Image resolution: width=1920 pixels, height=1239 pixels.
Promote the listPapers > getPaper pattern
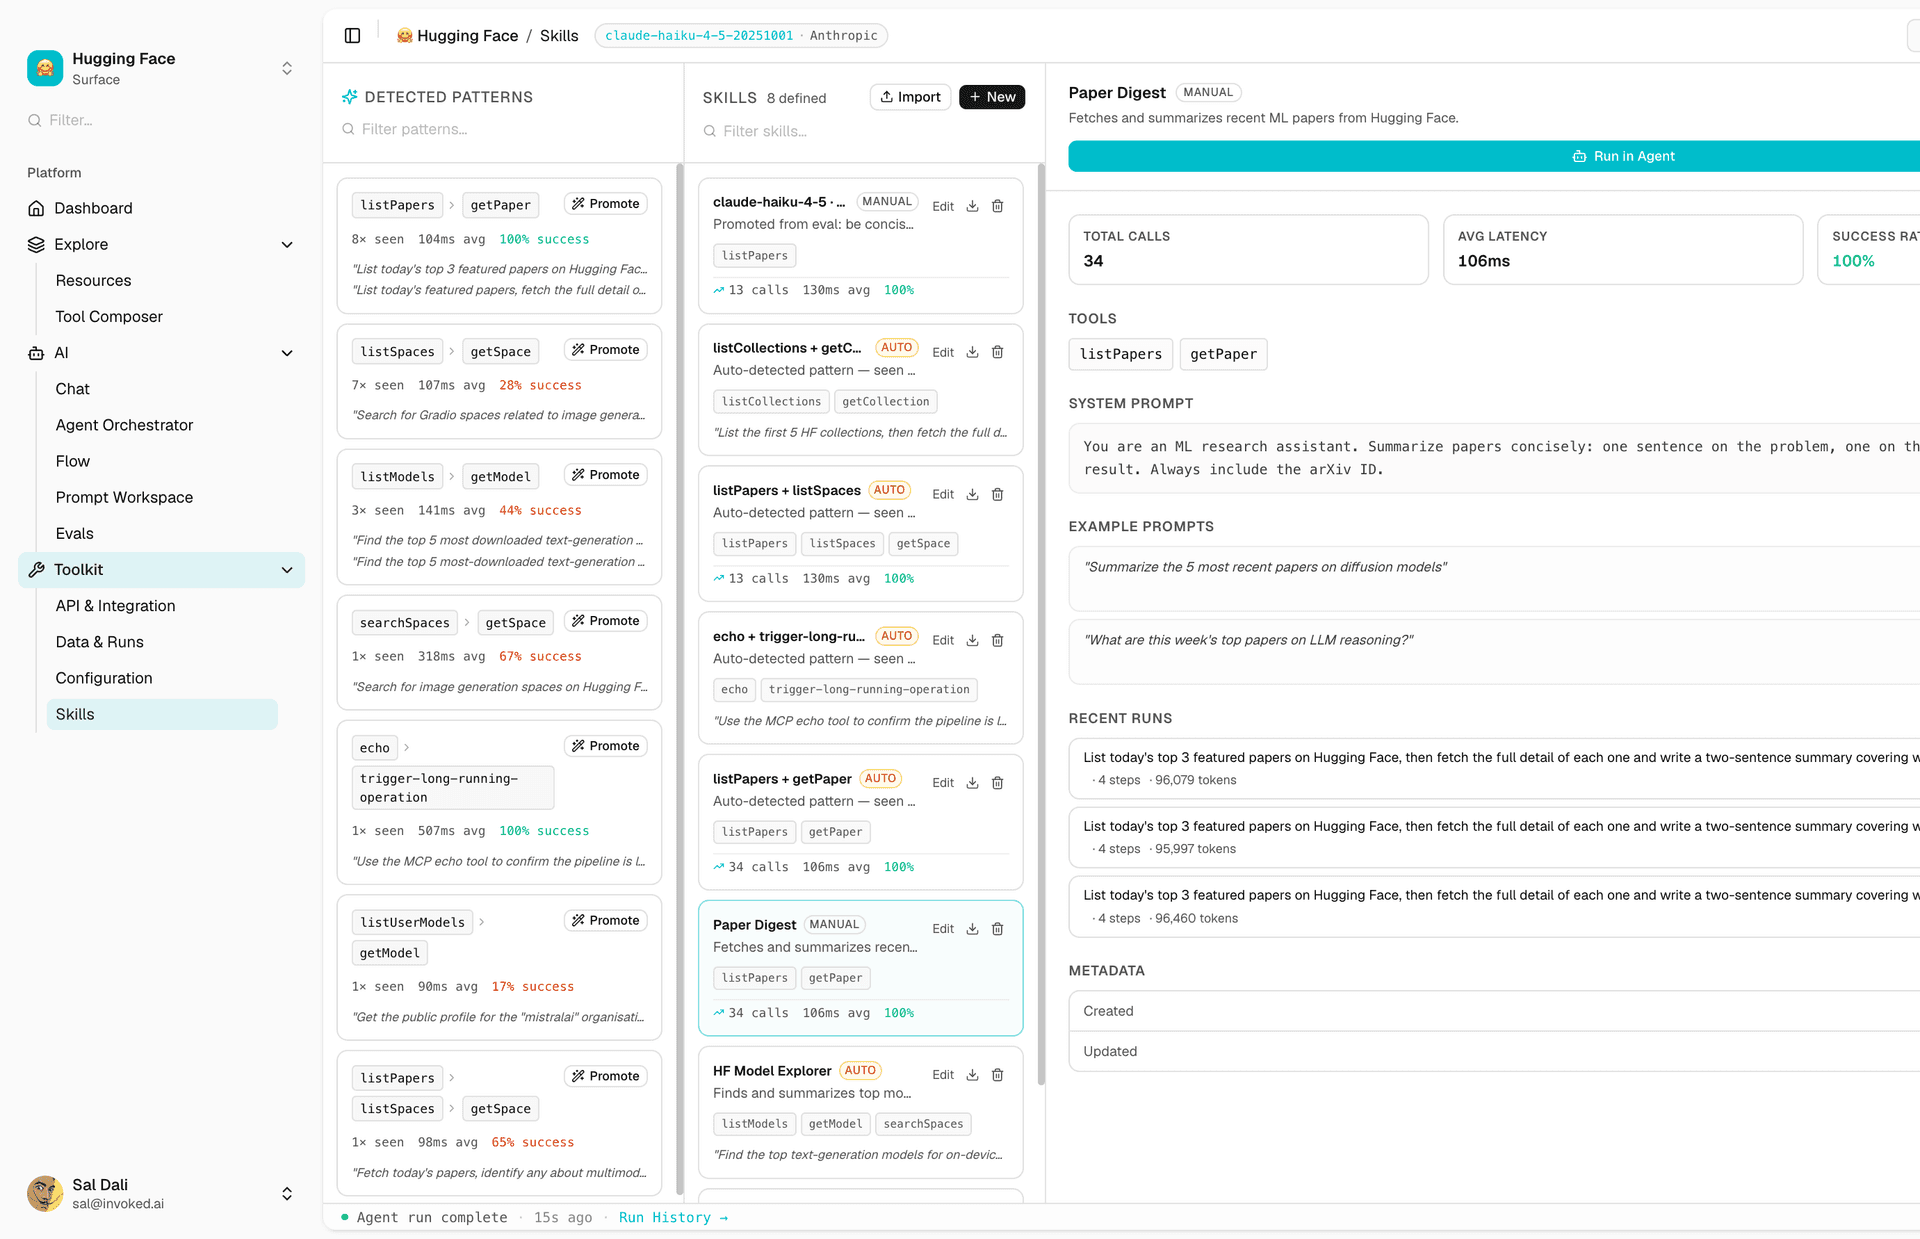point(606,204)
